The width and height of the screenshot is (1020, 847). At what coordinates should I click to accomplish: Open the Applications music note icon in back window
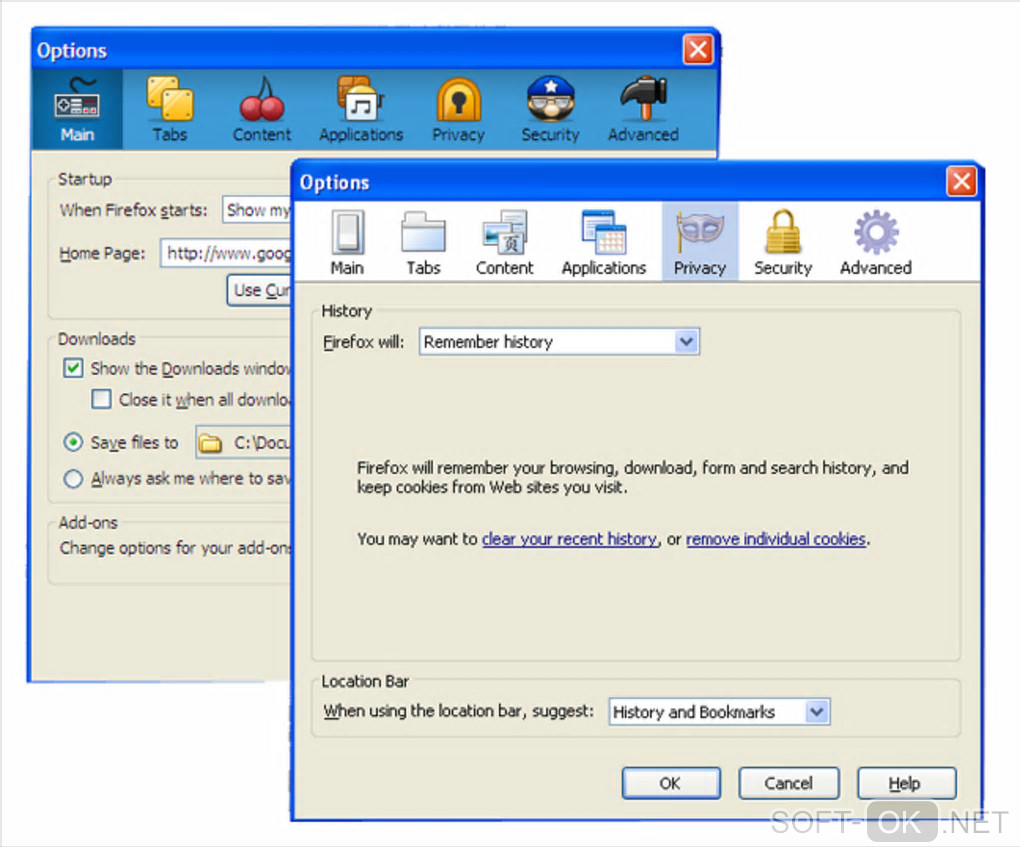coord(361,99)
